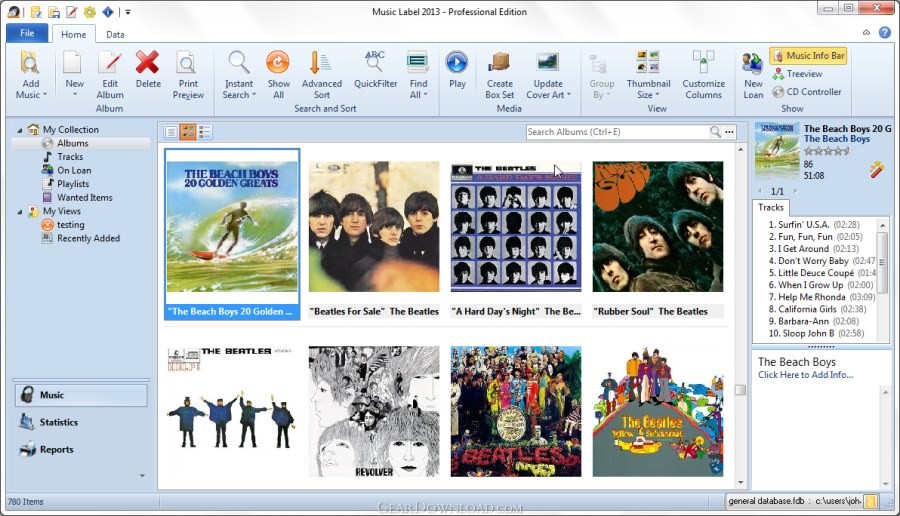Image resolution: width=900 pixels, height=516 pixels.
Task: Open the search options ellipsis menu
Action: coord(729,132)
